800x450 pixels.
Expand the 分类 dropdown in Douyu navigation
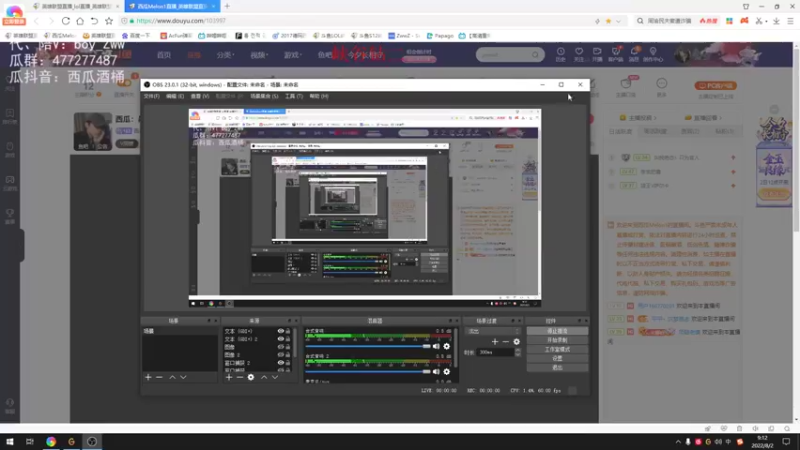(225, 55)
